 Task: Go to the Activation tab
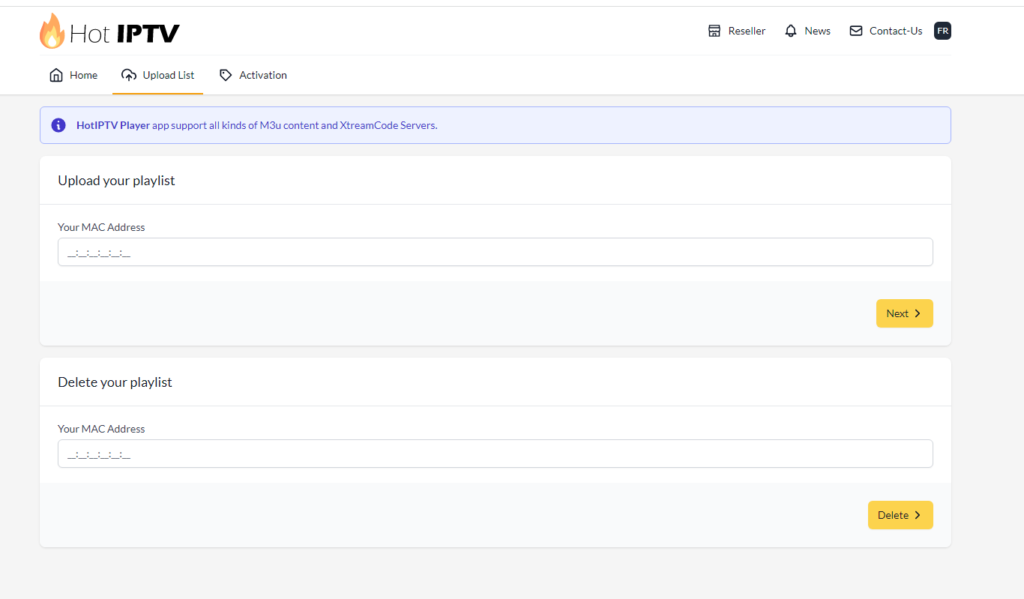coord(253,75)
